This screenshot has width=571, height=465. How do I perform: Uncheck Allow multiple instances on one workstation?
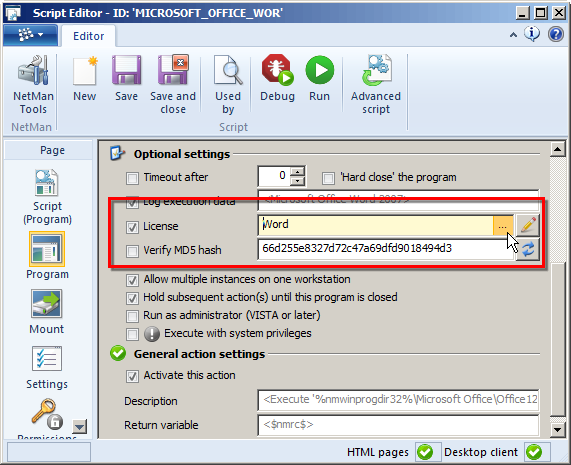132,280
